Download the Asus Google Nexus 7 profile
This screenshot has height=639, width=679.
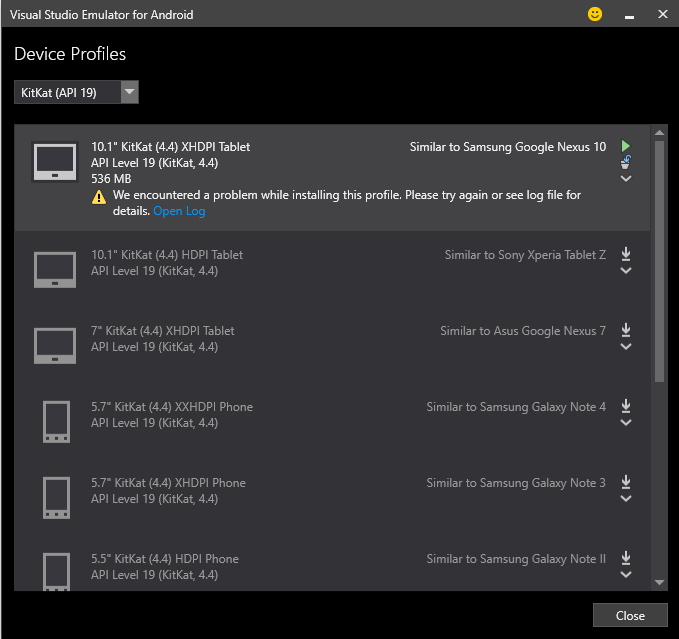[x=626, y=330]
